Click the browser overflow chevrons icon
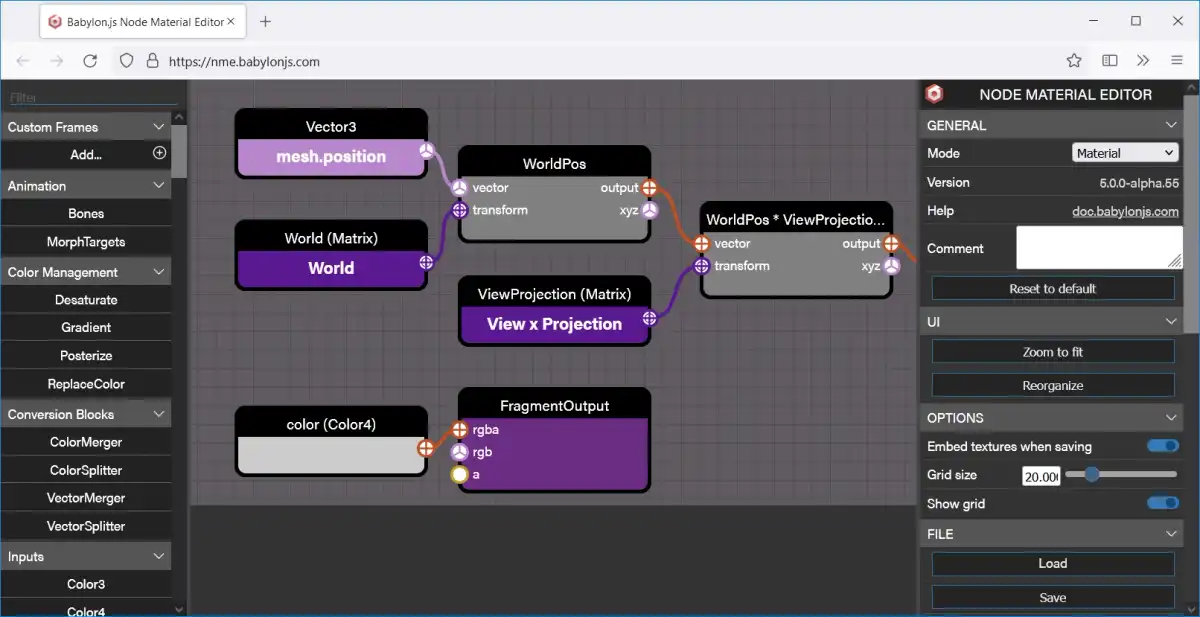This screenshot has height=617, width=1200. (x=1144, y=61)
